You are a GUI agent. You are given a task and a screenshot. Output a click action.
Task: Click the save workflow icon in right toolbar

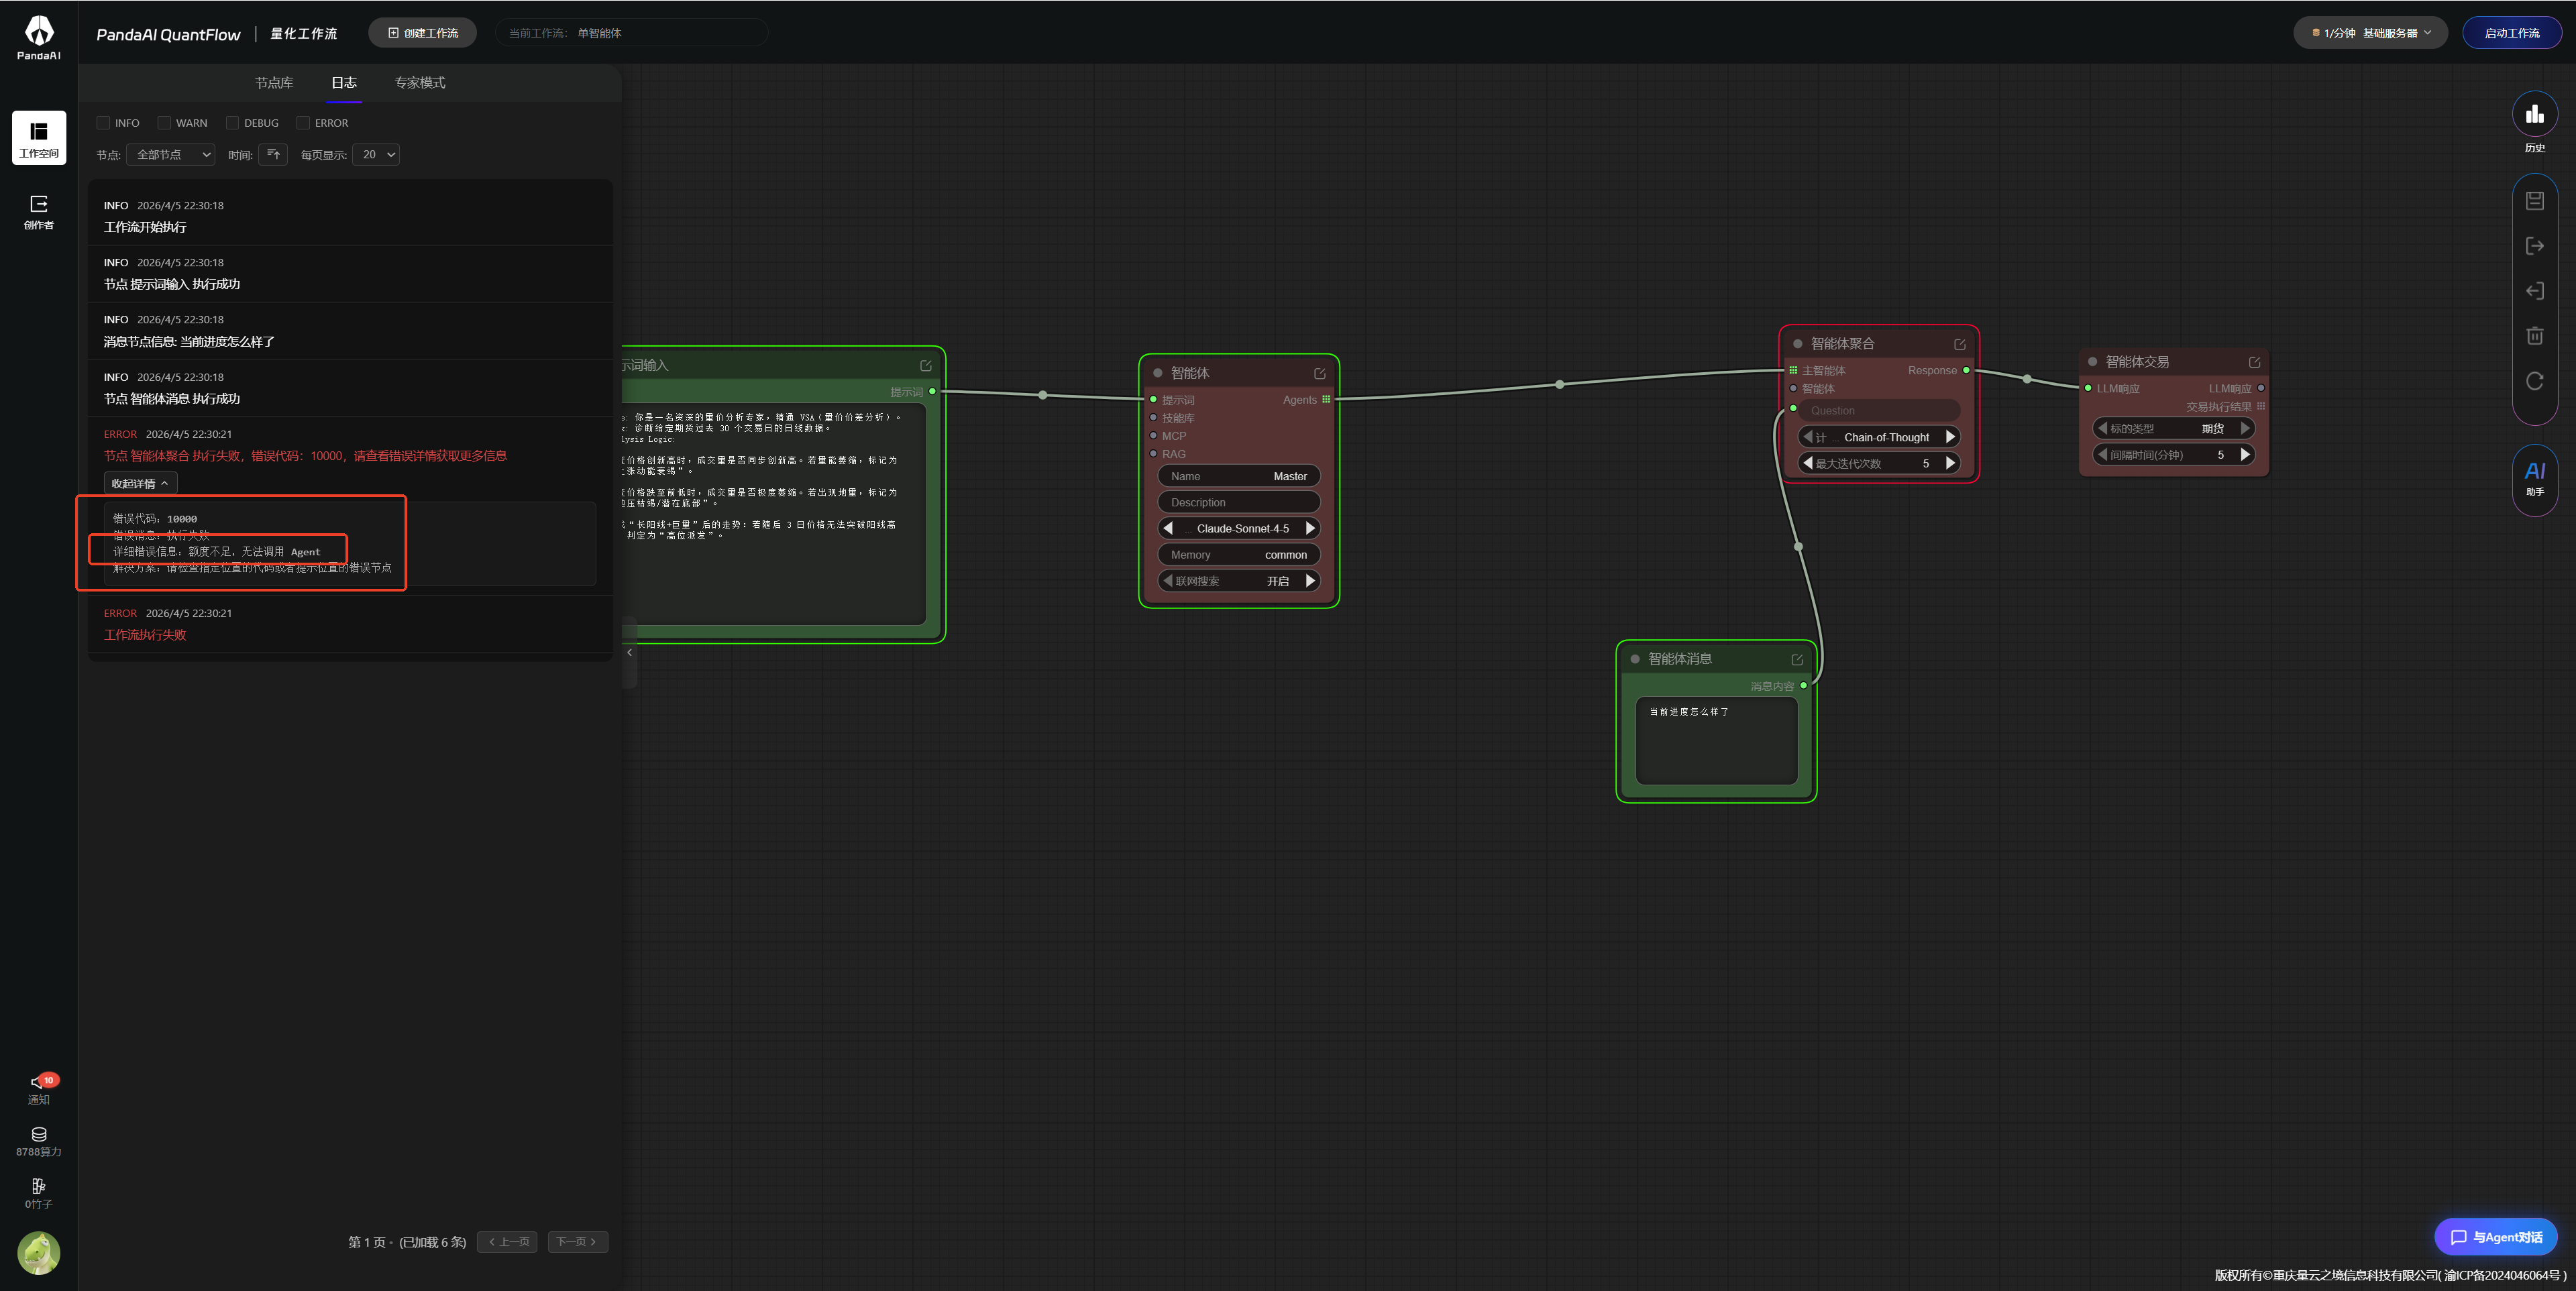[2534, 201]
